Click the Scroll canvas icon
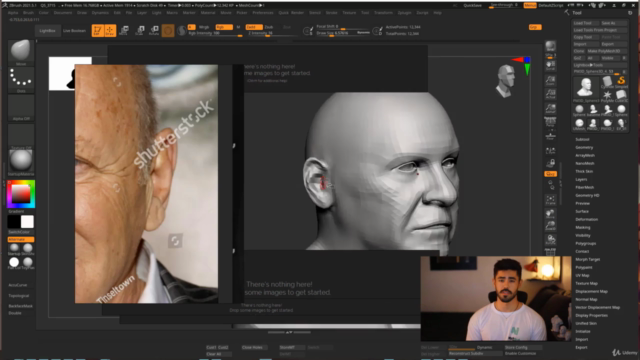This screenshot has height=360, width=640. pyautogui.click(x=551, y=66)
